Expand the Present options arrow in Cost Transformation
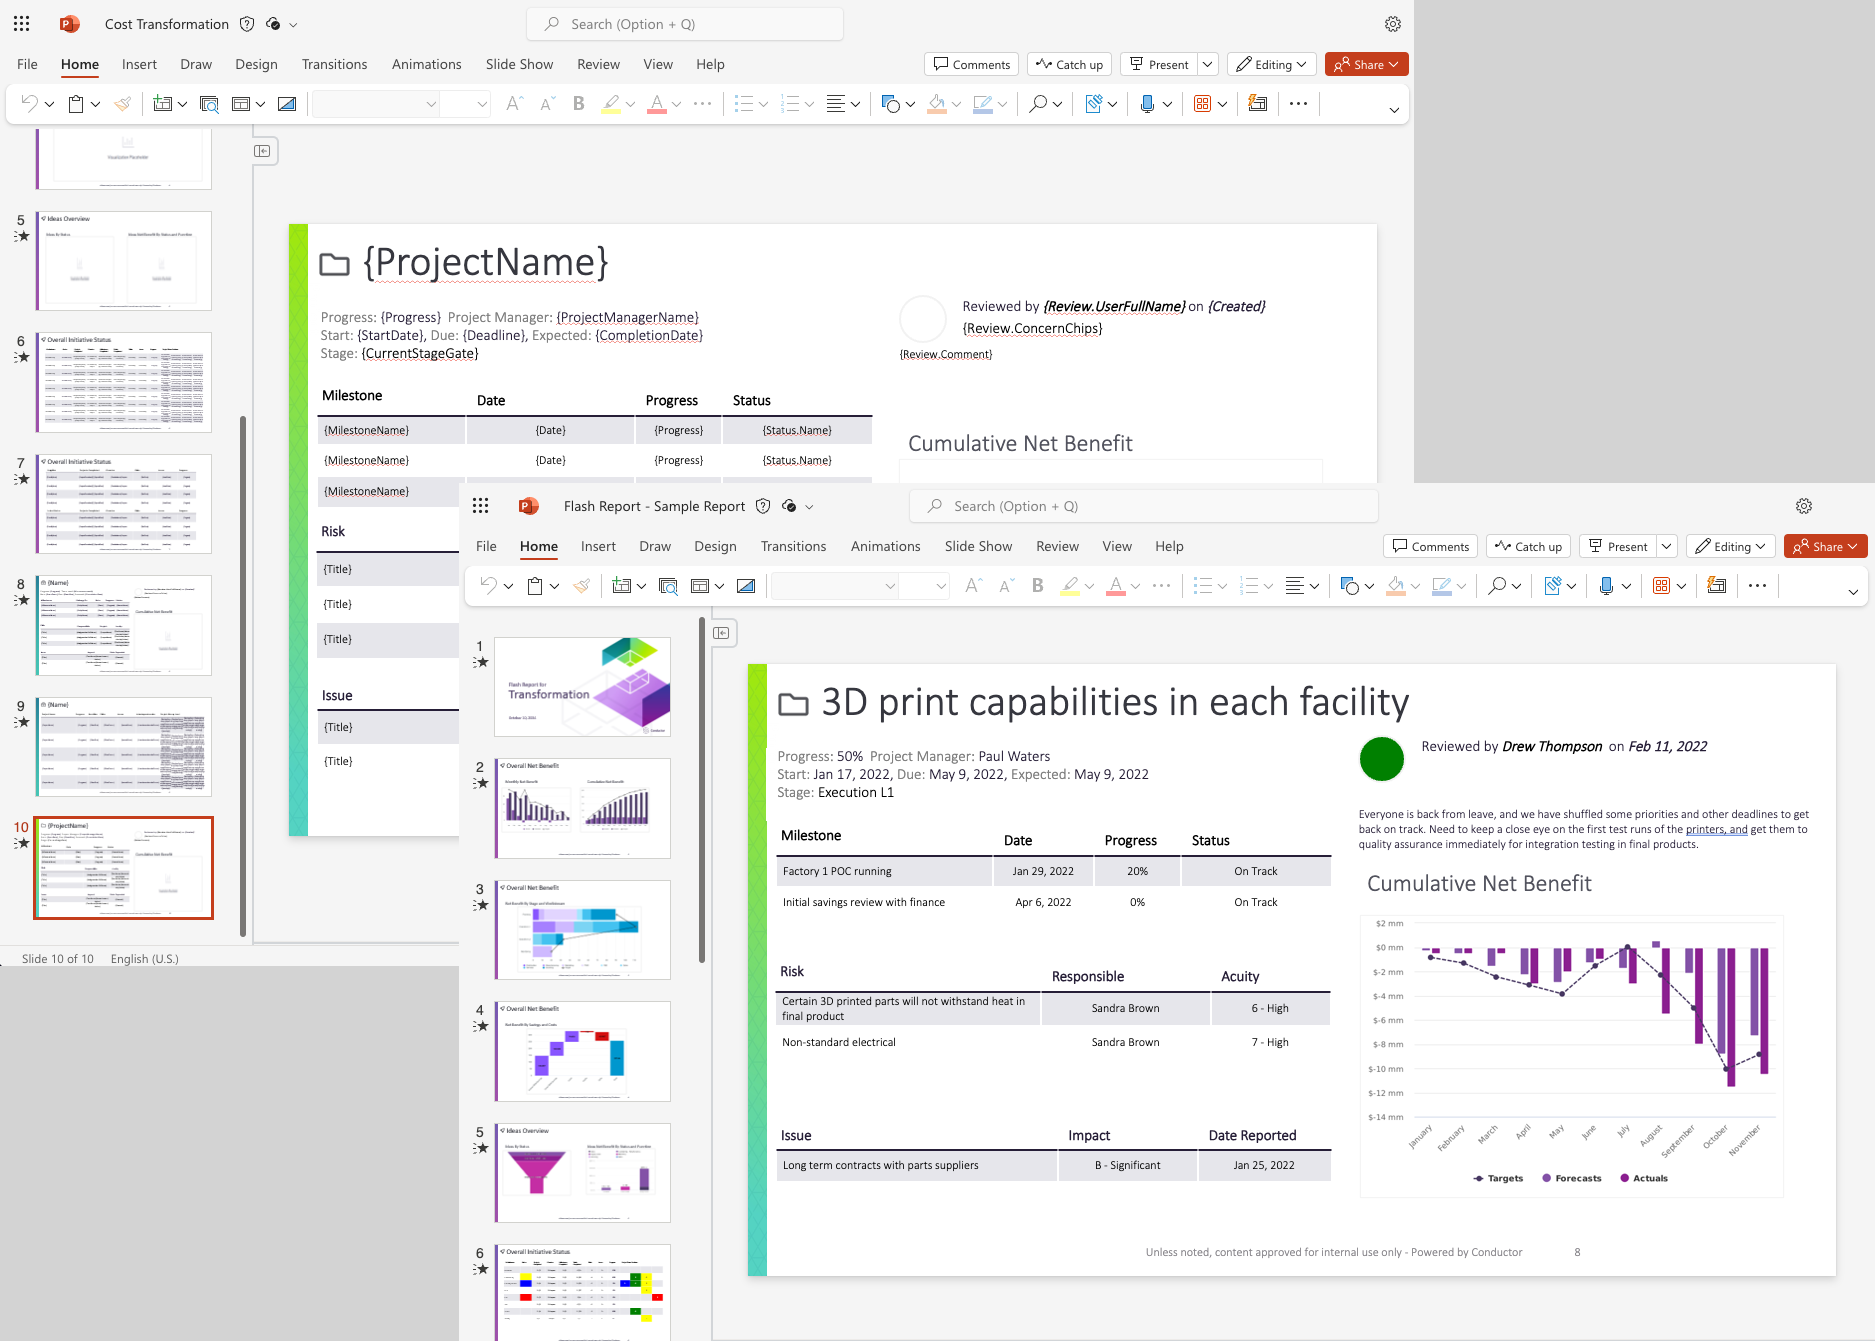1875x1341 pixels. 1207,64
